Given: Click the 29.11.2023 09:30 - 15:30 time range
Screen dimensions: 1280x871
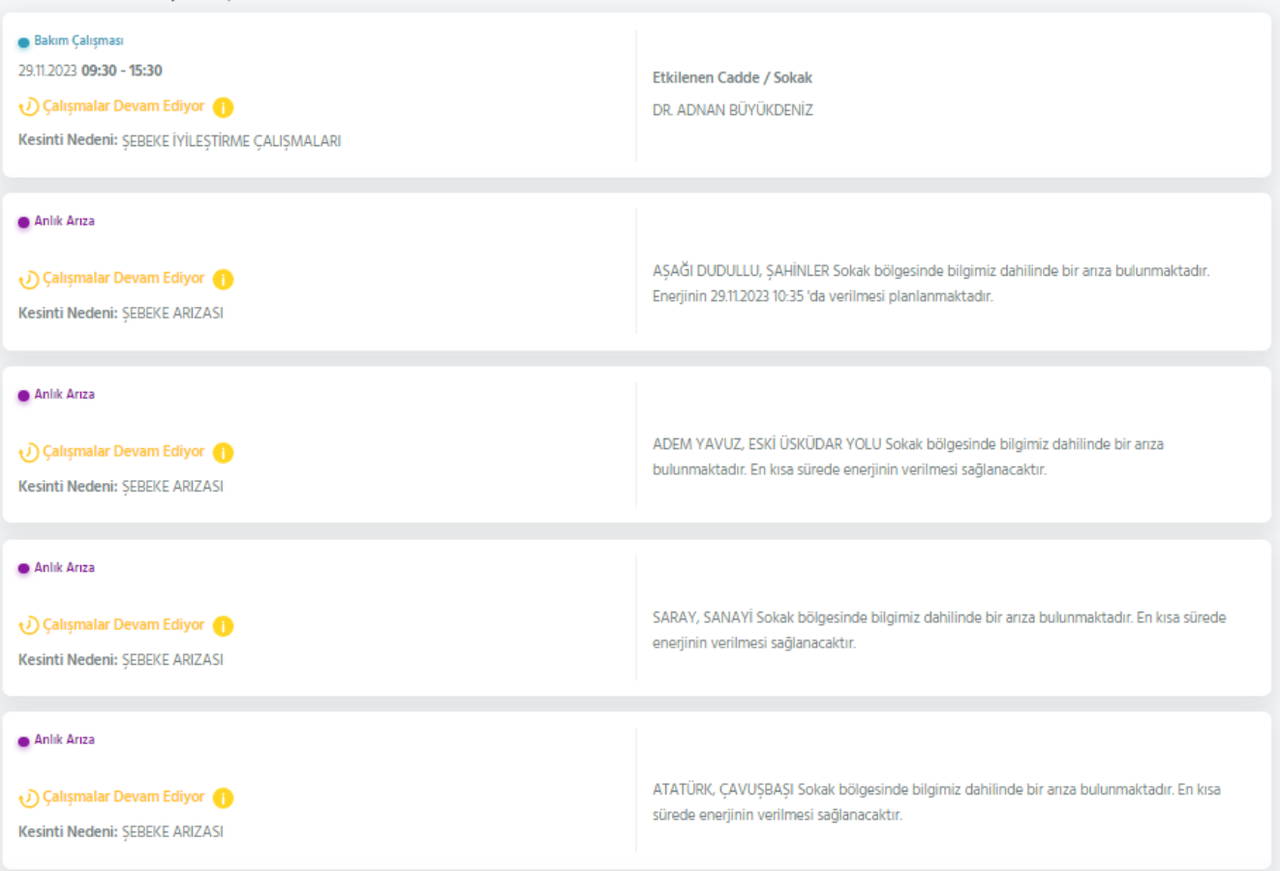Looking at the screenshot, I should pyautogui.click(x=90, y=71).
